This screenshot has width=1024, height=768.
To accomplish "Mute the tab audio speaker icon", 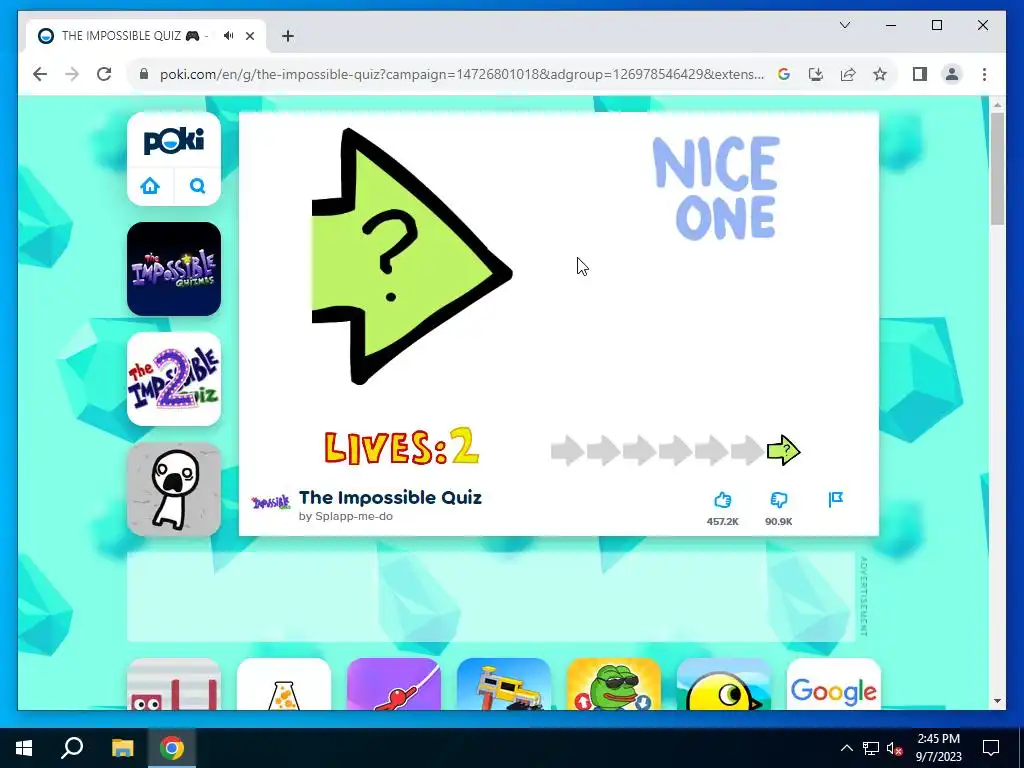I will (228, 36).
